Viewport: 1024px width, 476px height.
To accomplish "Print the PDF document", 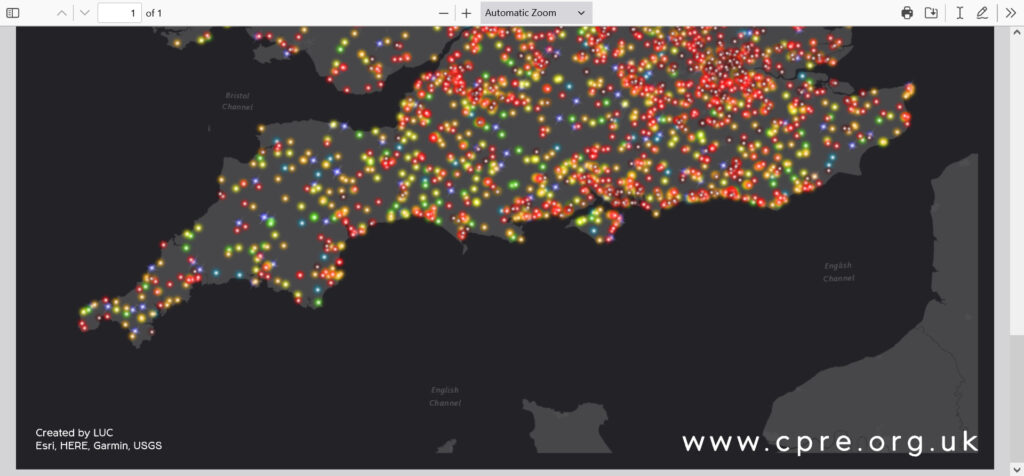I will (907, 13).
